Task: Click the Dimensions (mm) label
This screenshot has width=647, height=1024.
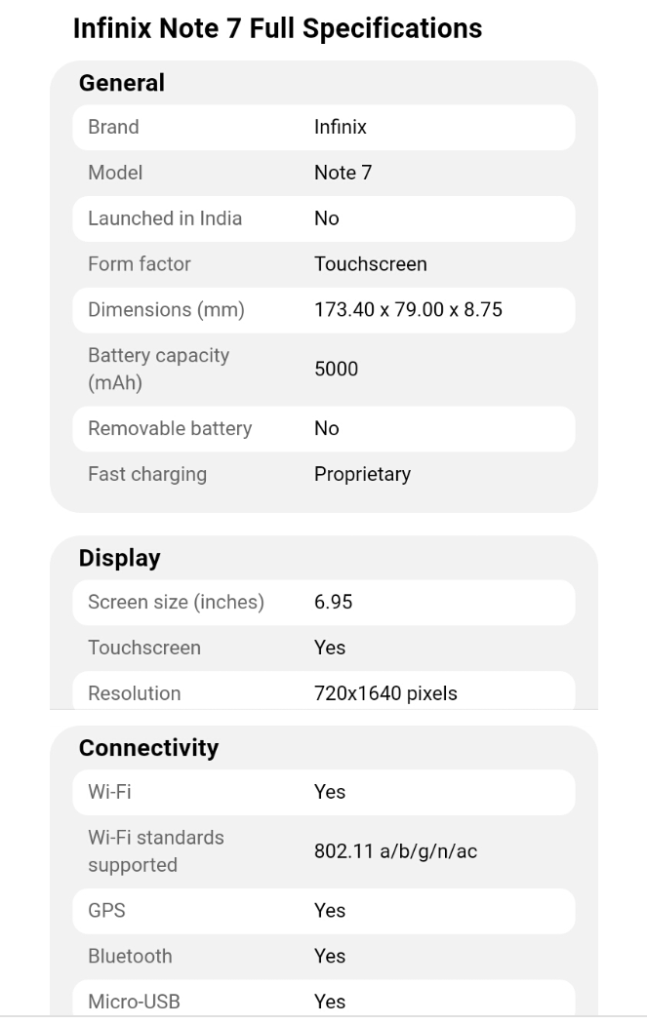Action: [166, 310]
